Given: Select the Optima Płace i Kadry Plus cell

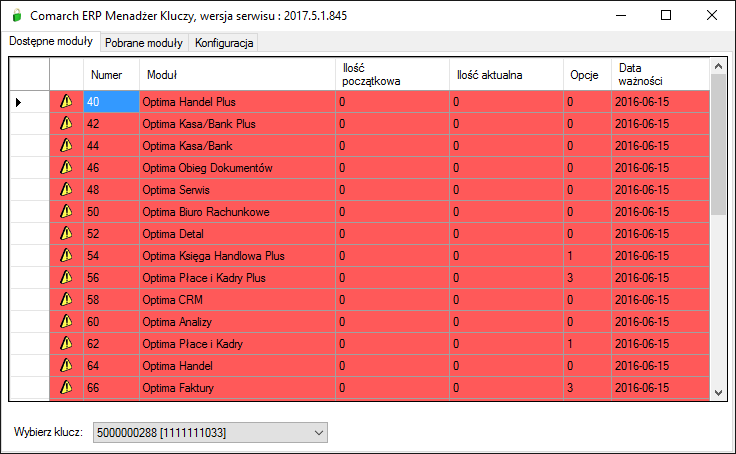Looking at the screenshot, I should (x=238, y=278).
